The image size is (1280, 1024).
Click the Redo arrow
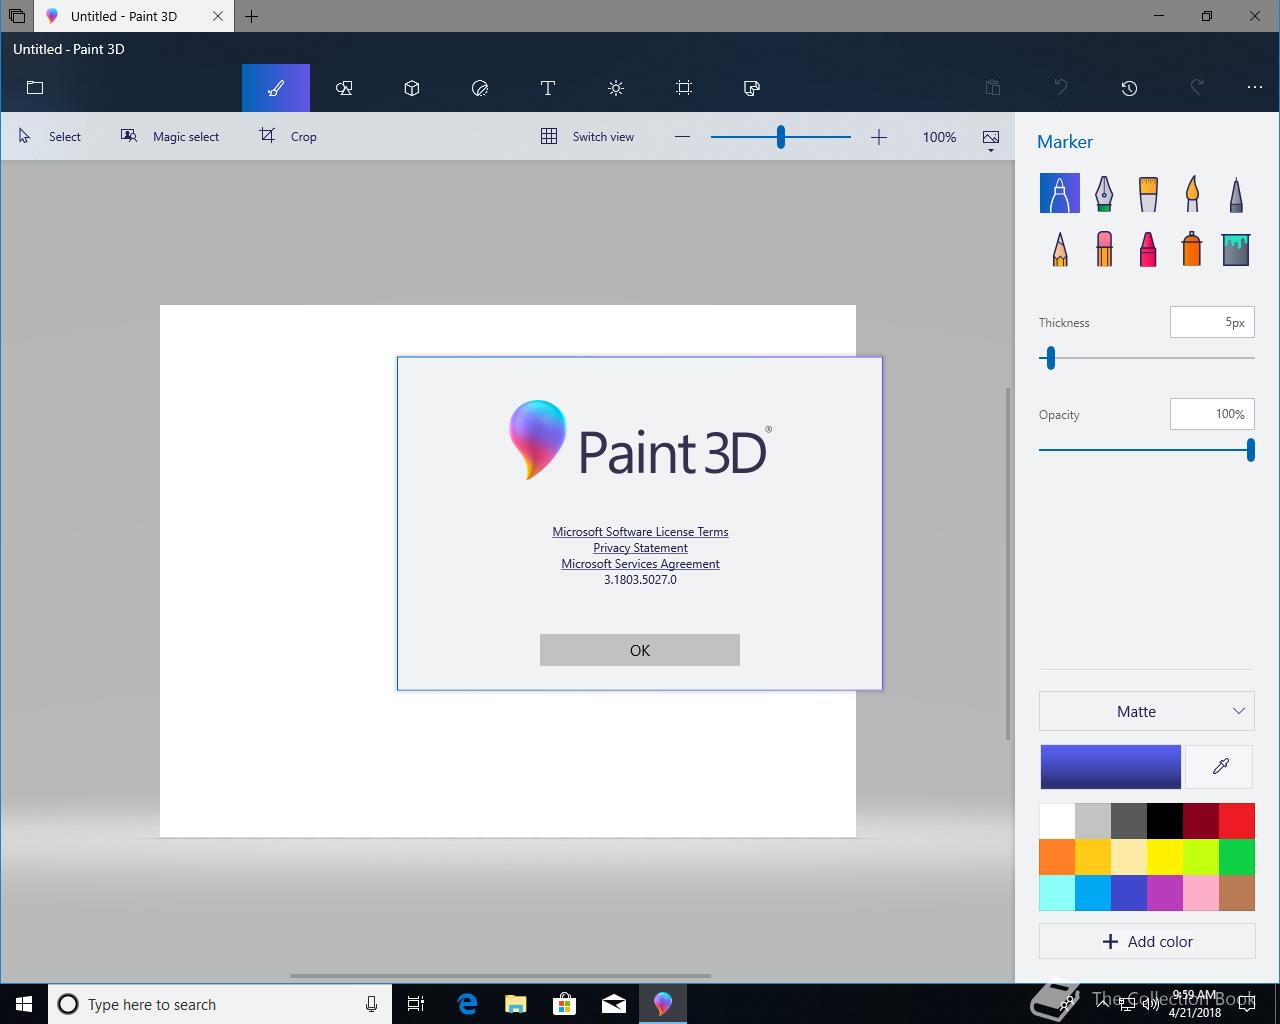tap(1197, 88)
